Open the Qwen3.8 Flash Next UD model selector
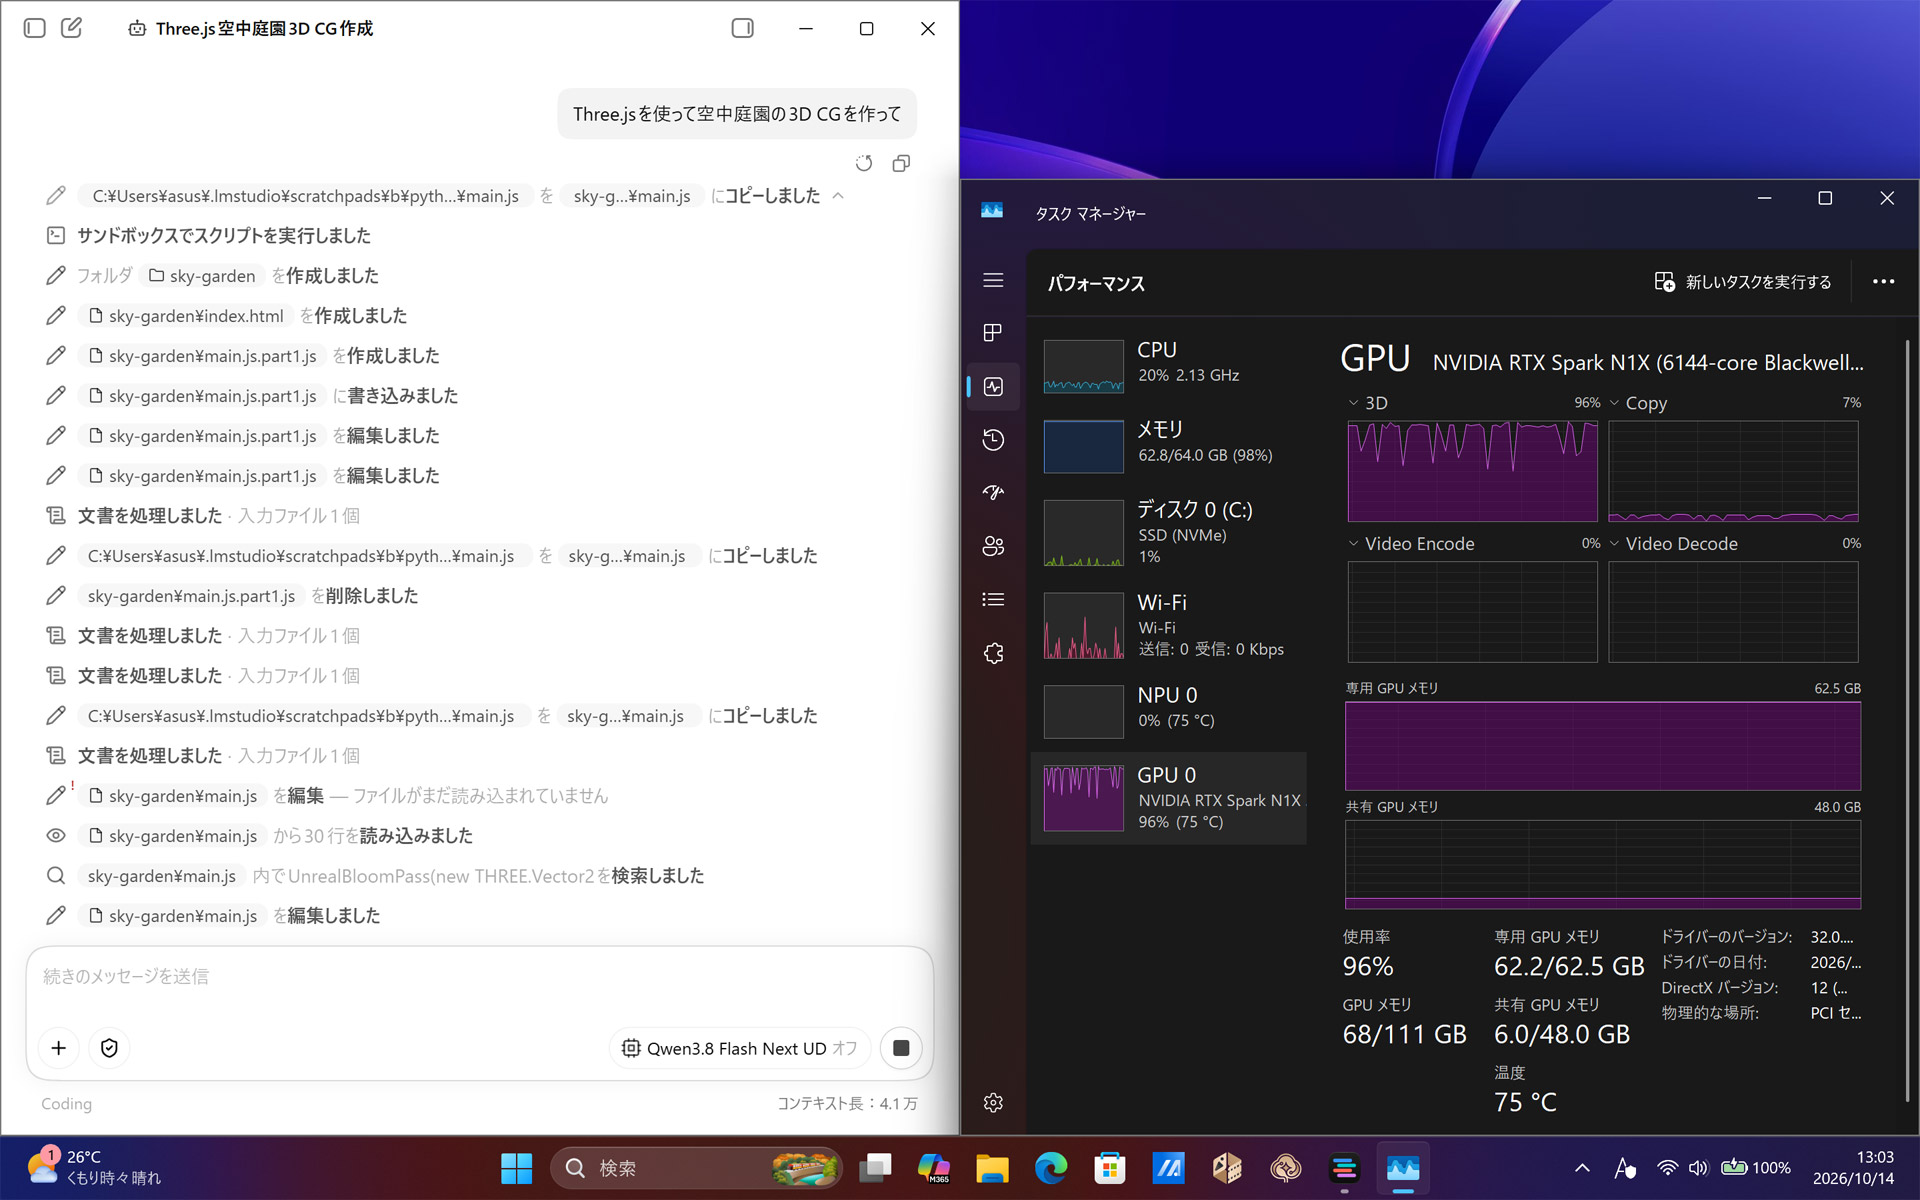 tap(740, 1048)
